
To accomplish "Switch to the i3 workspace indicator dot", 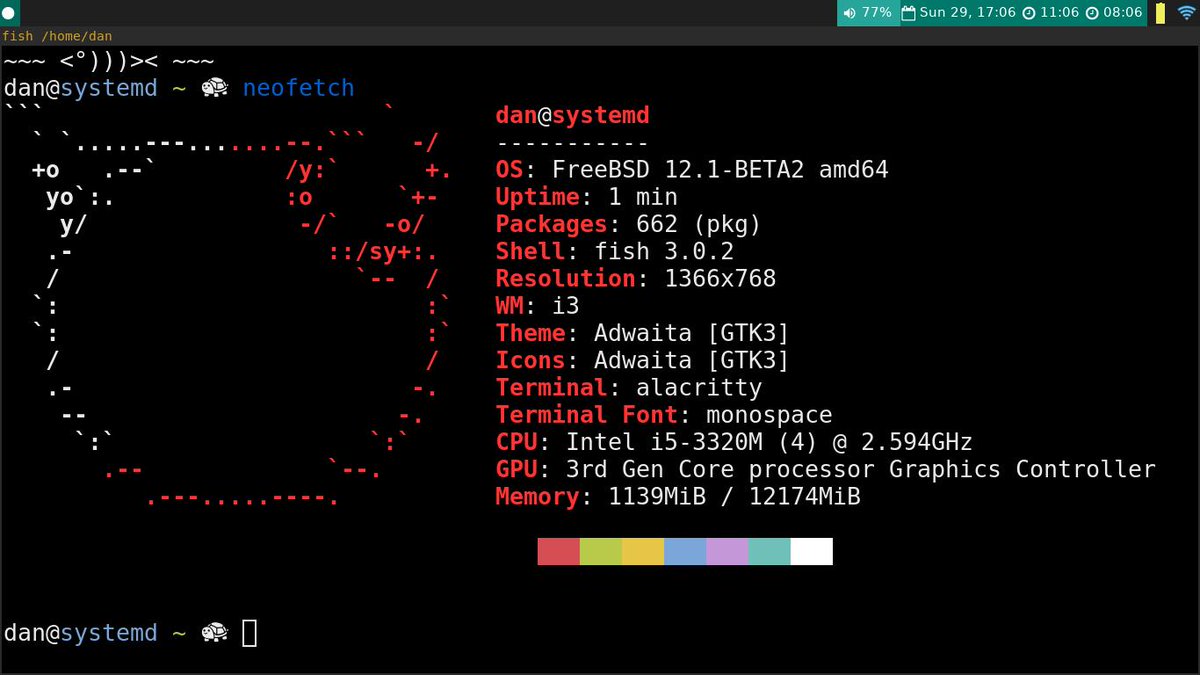I will click(x=10, y=12).
